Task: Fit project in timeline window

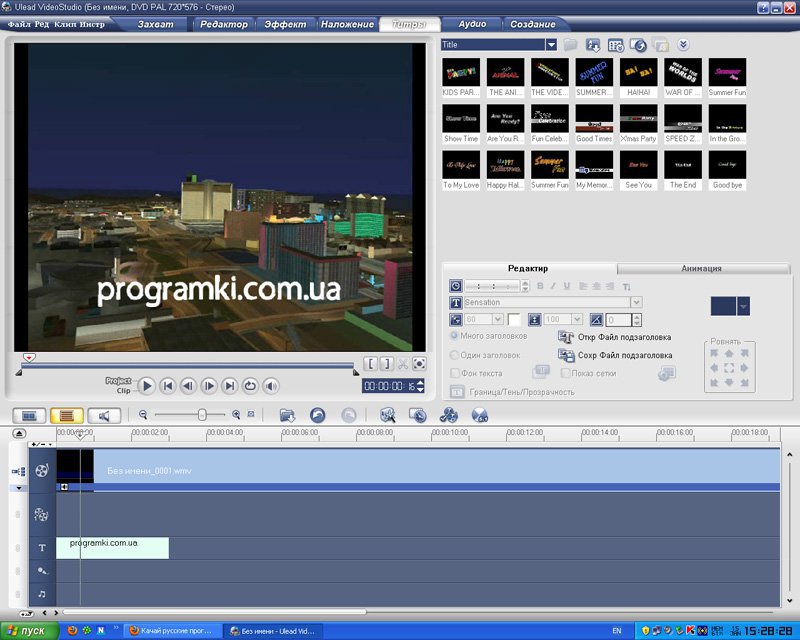Action: [x=251, y=414]
